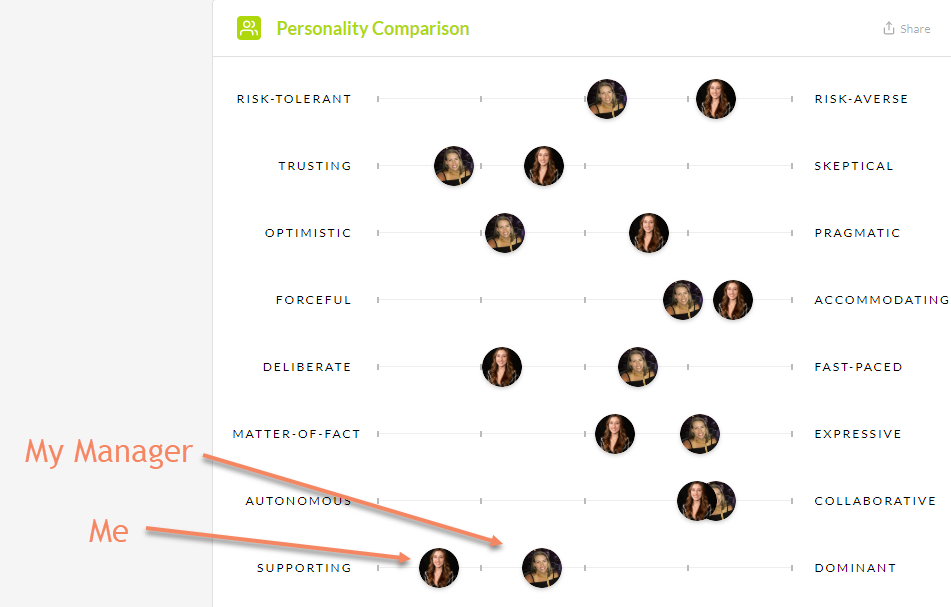The width and height of the screenshot is (951, 607).
Task: Pick the dark-haired avatar on the Pragmatic scale
Action: 649,233
